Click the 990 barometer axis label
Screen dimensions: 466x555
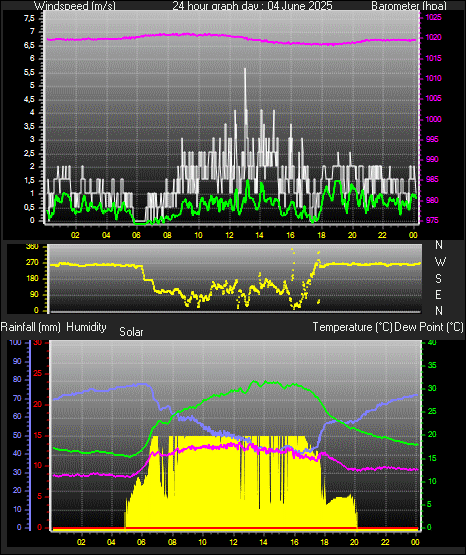[432, 159]
